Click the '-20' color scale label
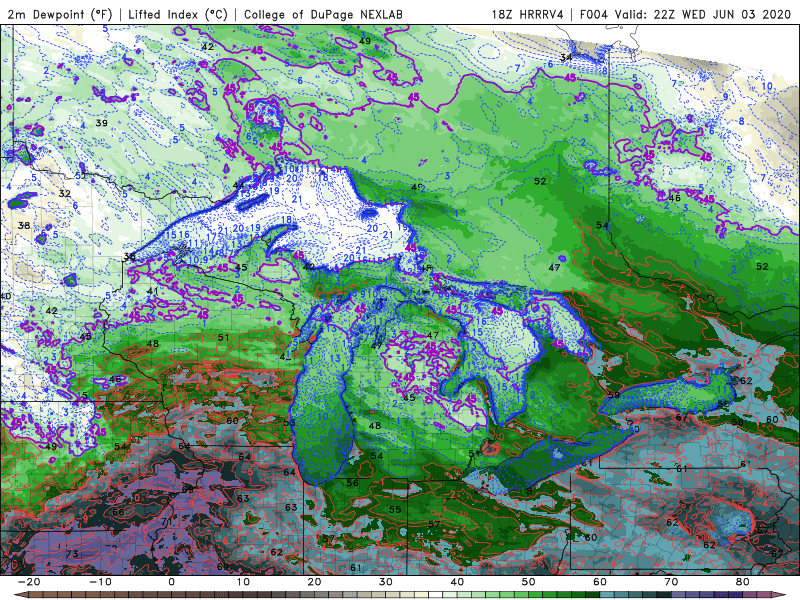 (29, 582)
